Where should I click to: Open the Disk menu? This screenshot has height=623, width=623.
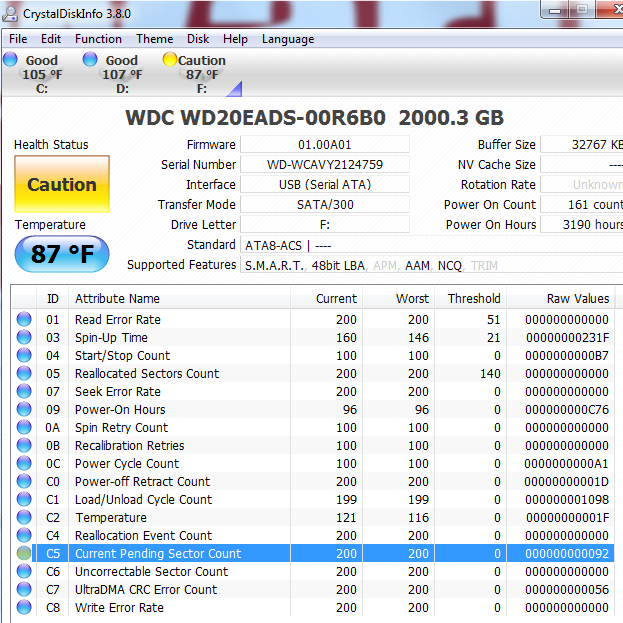tap(198, 39)
